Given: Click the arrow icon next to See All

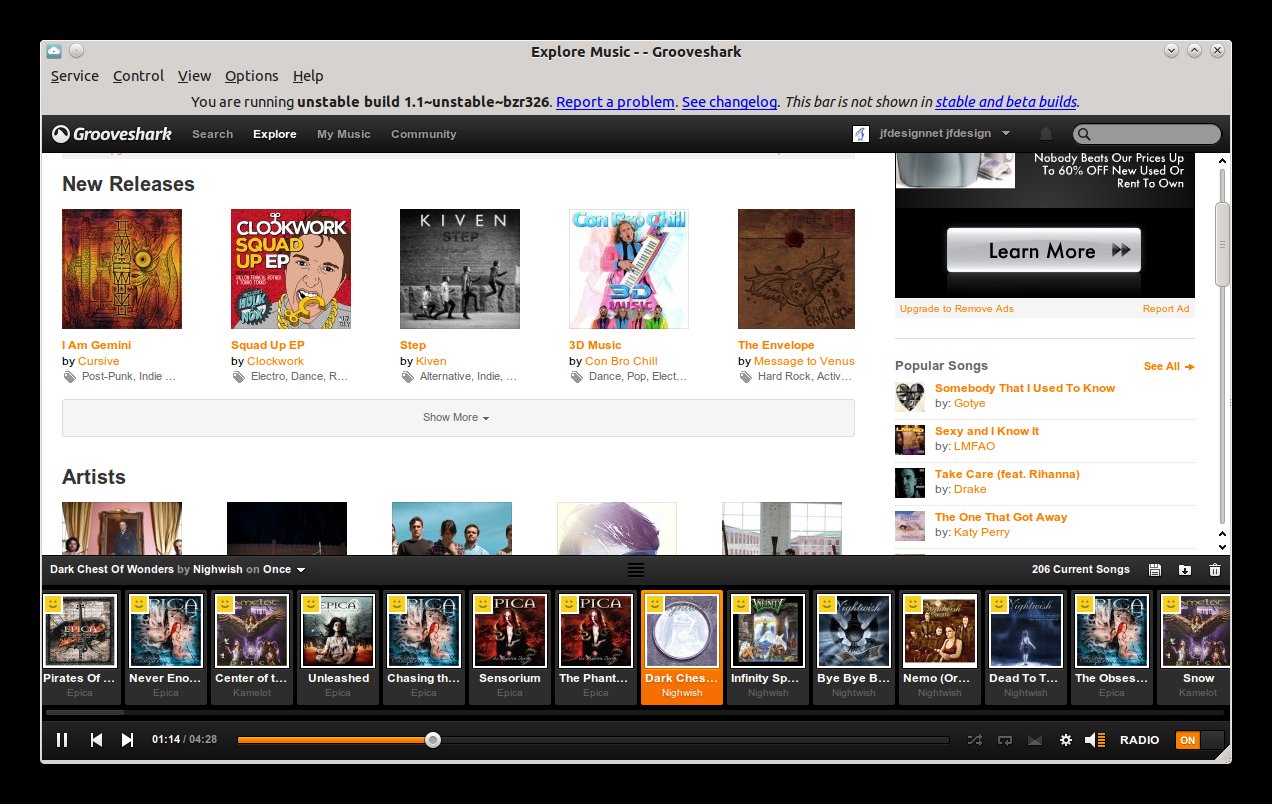Looking at the screenshot, I should pyautogui.click(x=1190, y=367).
